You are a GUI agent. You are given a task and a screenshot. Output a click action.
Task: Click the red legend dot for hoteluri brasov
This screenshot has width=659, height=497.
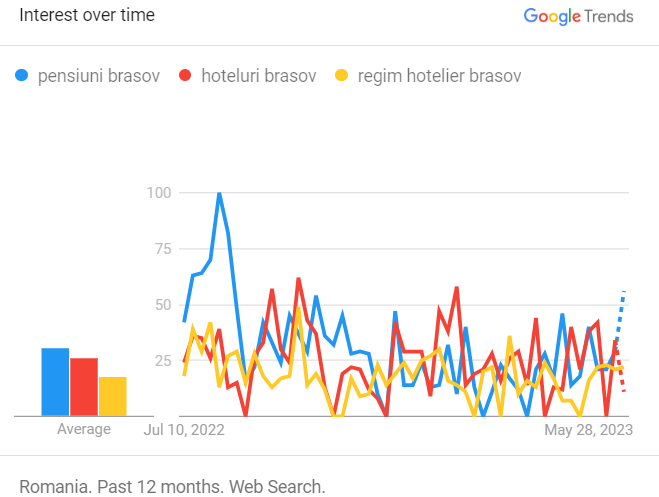pyautogui.click(x=185, y=76)
